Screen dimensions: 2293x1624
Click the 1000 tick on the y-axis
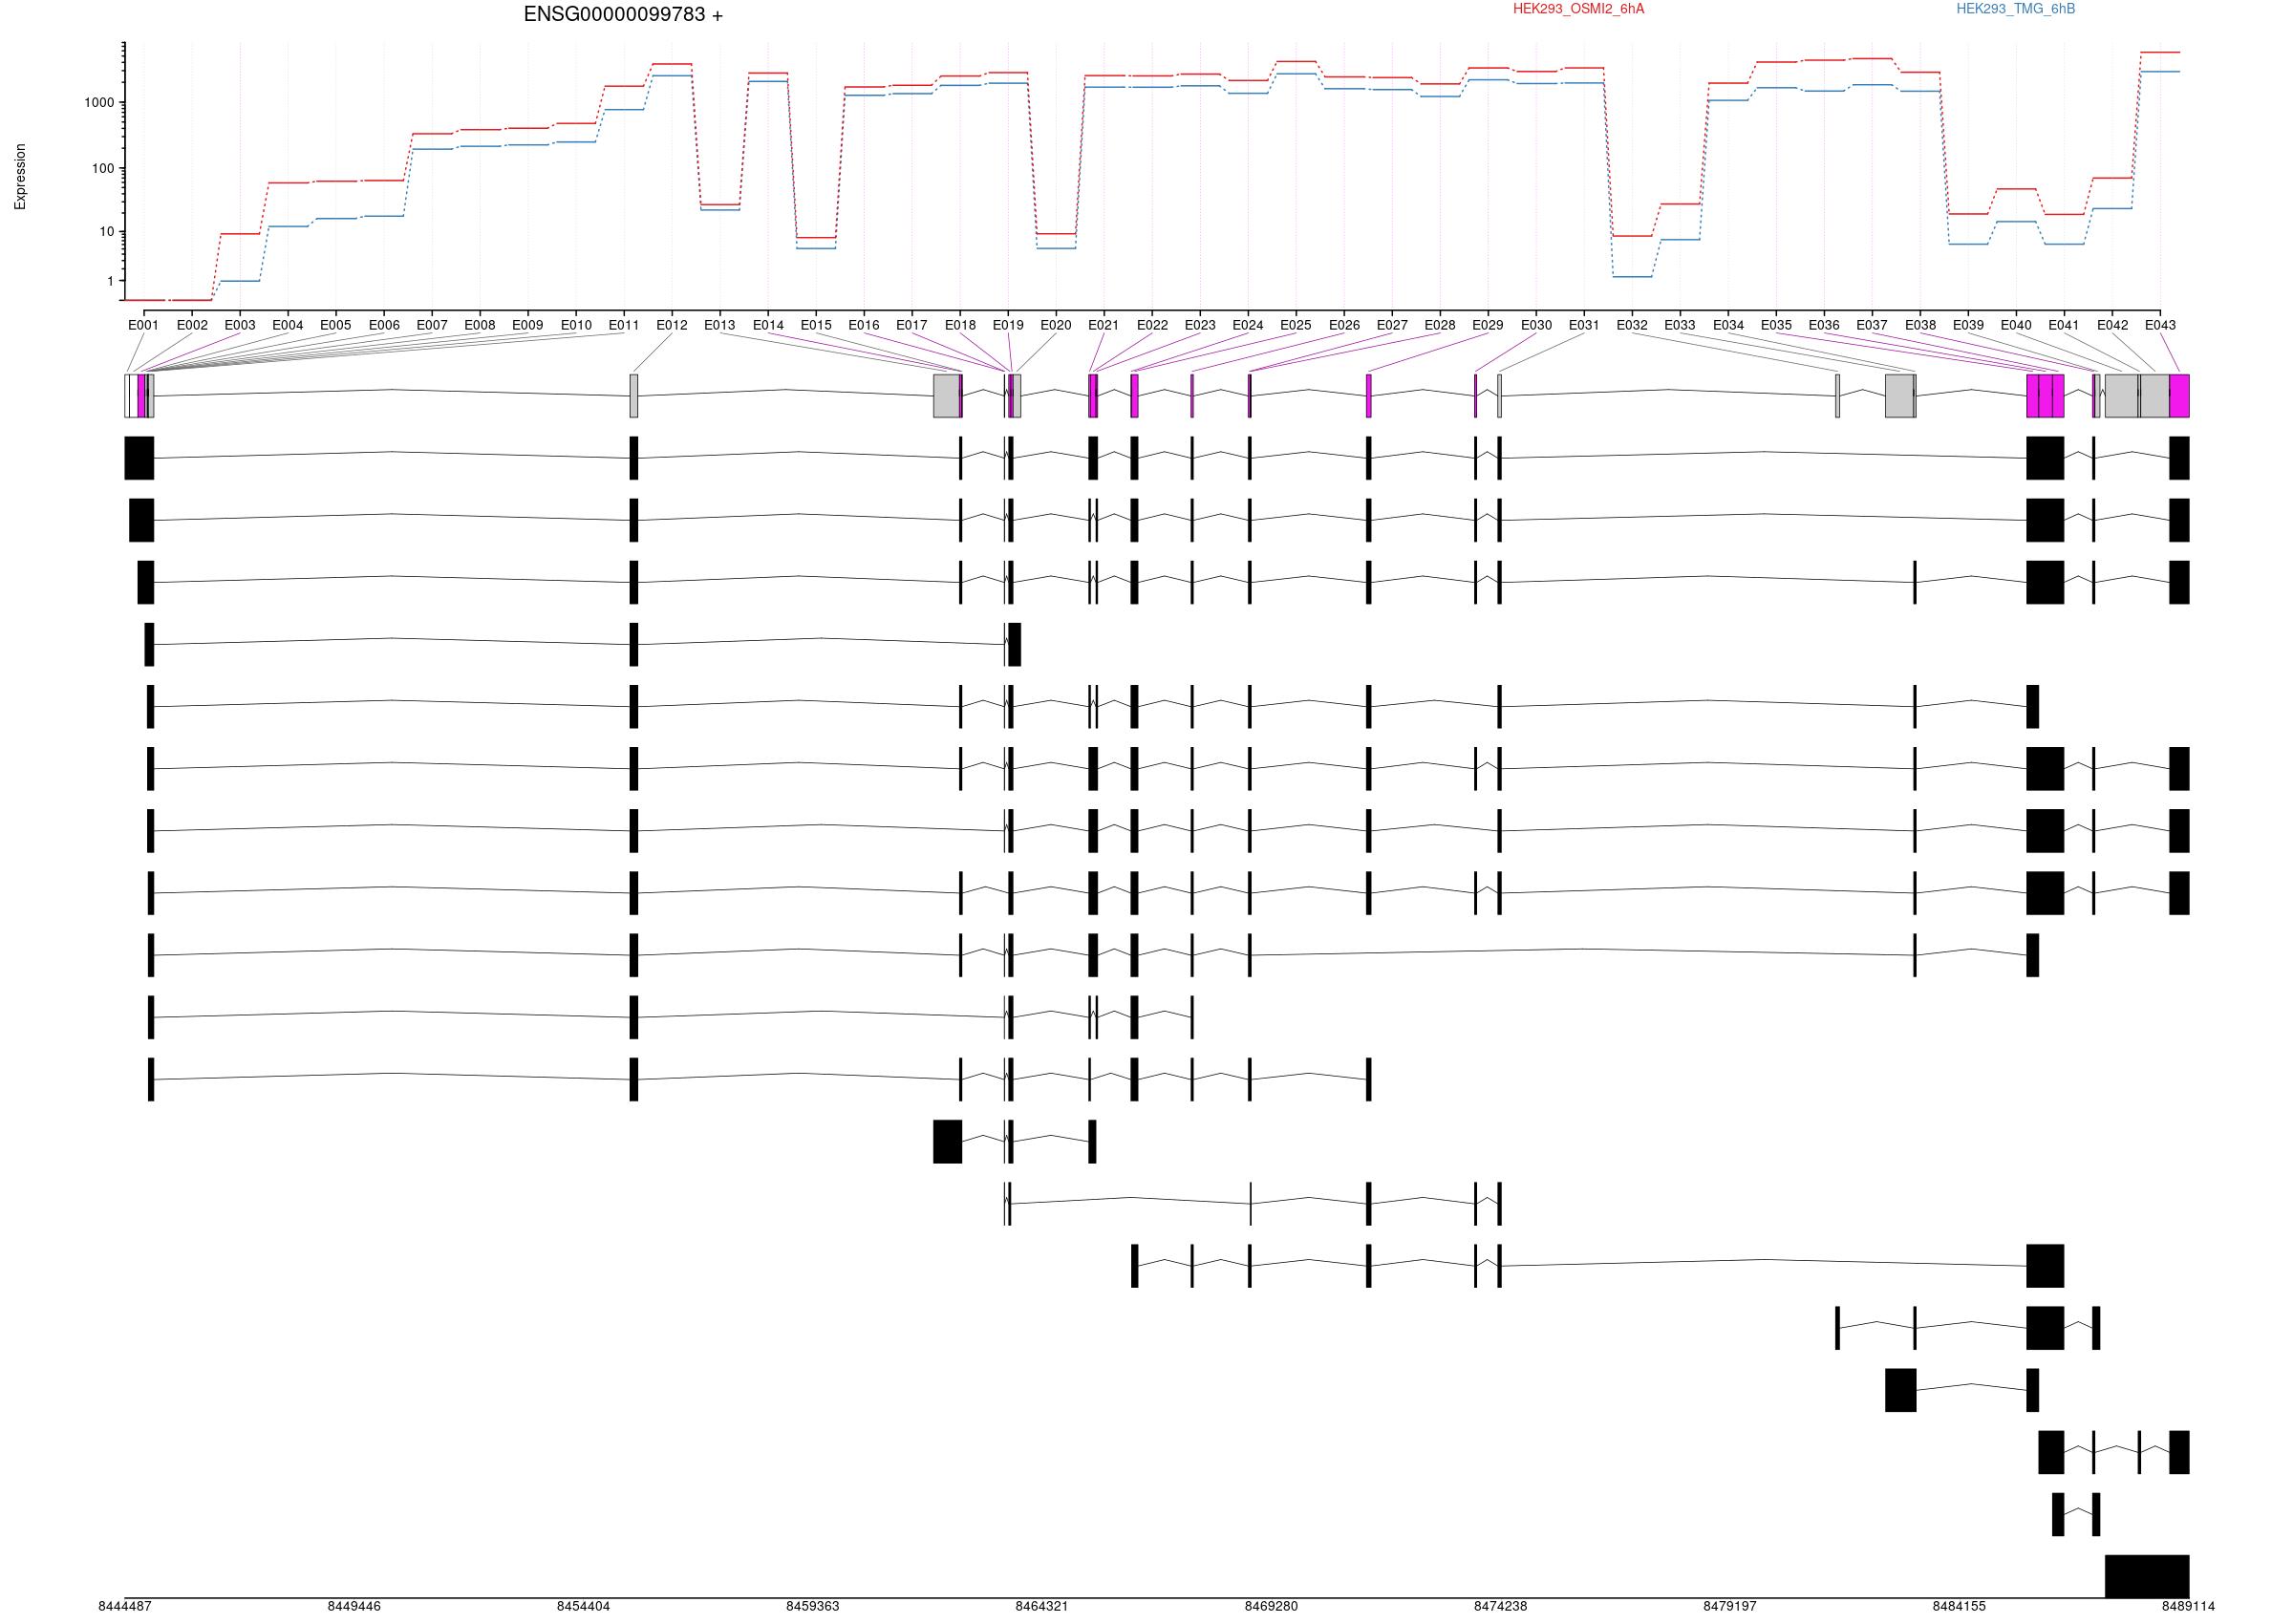99,103
